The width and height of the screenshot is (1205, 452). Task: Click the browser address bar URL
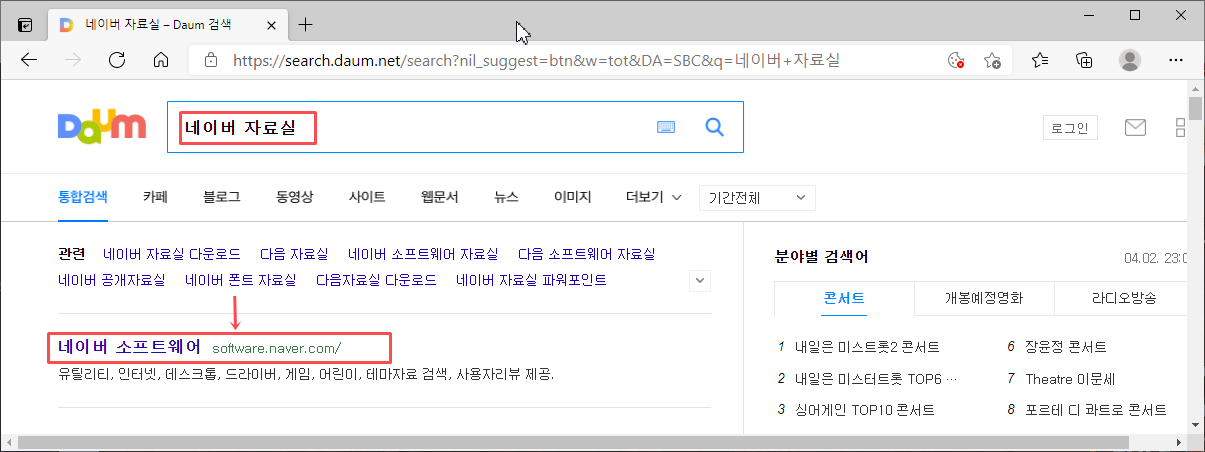[536, 60]
